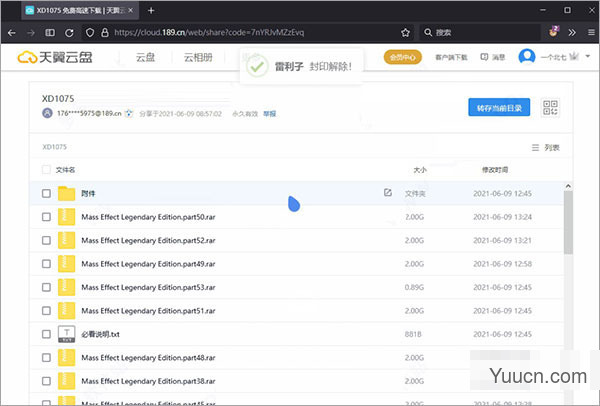
Task: Click the rar icon for part50.rar
Action: [66, 217]
